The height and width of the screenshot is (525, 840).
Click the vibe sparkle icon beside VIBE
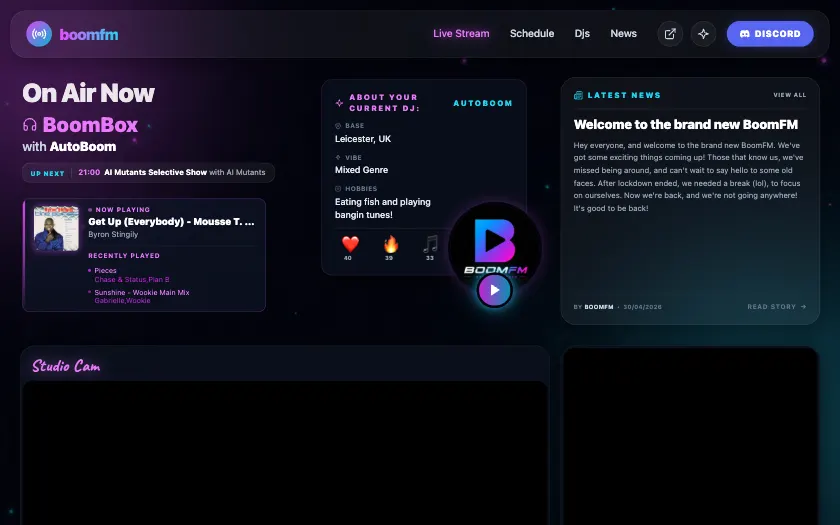[338, 158]
